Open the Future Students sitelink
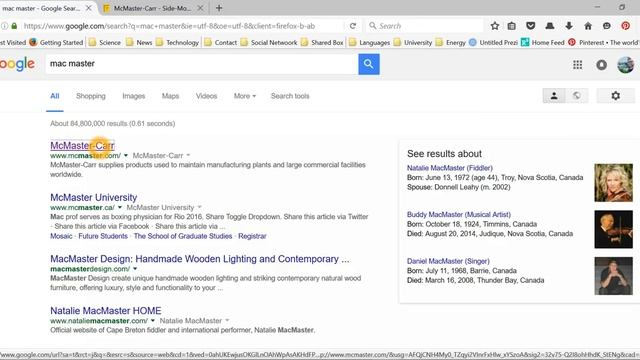Image resolution: width=640 pixels, height=360 pixels. point(103,236)
